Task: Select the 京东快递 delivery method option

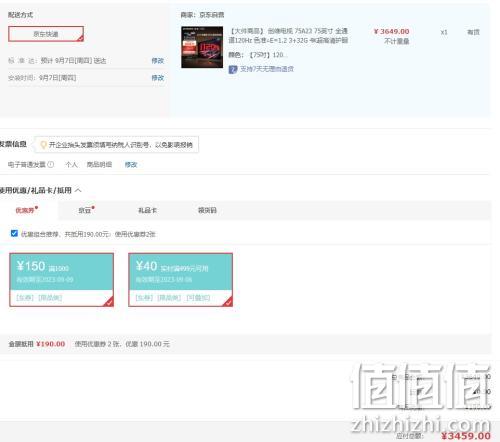Action: click(46, 34)
